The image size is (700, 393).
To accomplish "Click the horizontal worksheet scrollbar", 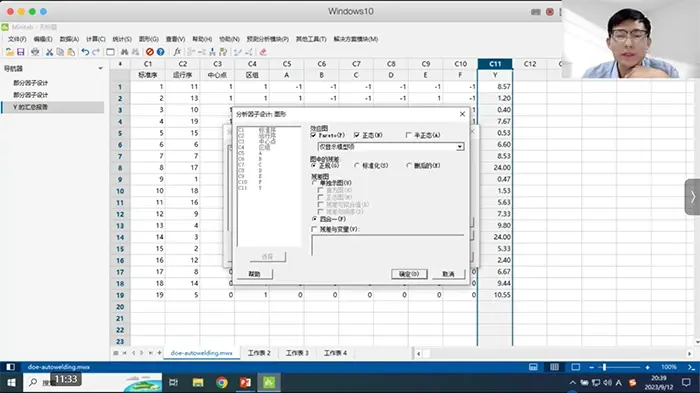I will point(554,353).
